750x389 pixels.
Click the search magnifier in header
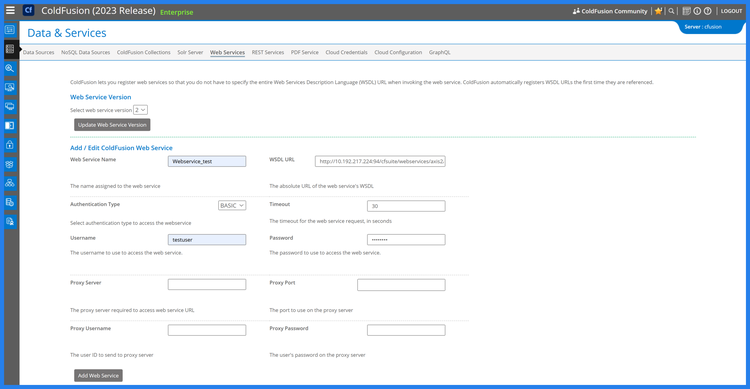click(671, 11)
